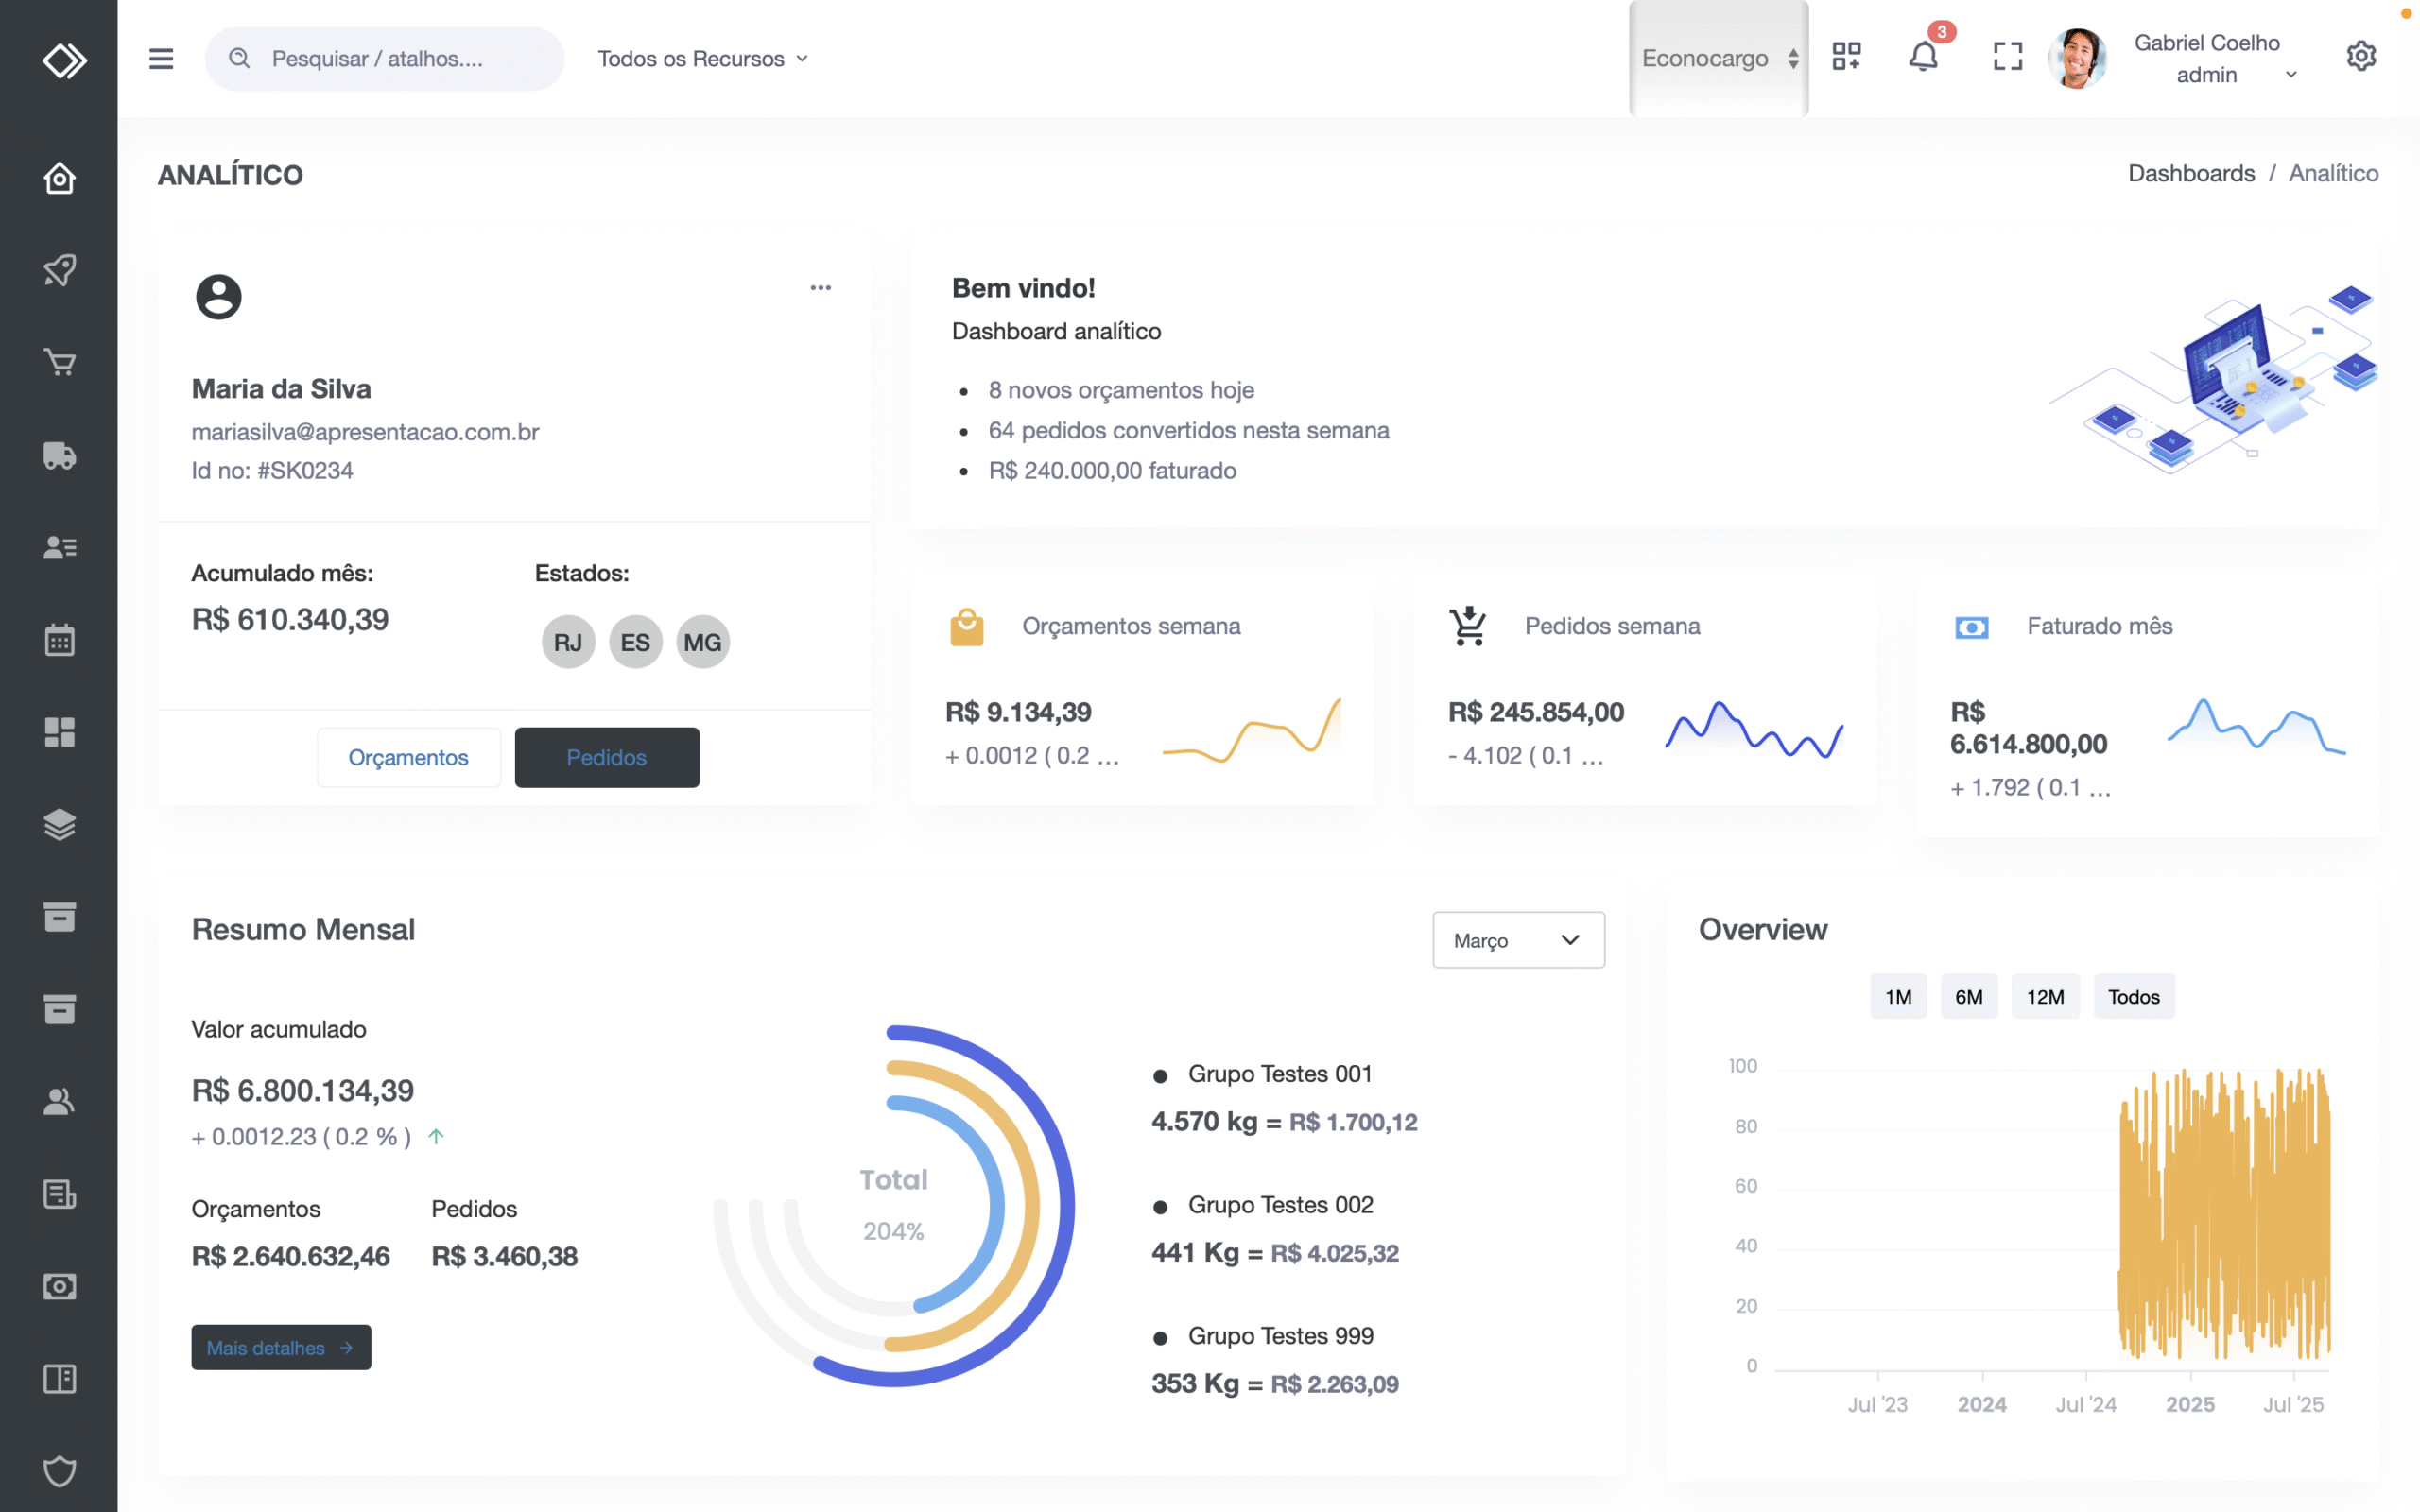This screenshot has height=1512, width=2420.
Task: Click the Dashboards breadcrumb link
Action: pos(2190,174)
